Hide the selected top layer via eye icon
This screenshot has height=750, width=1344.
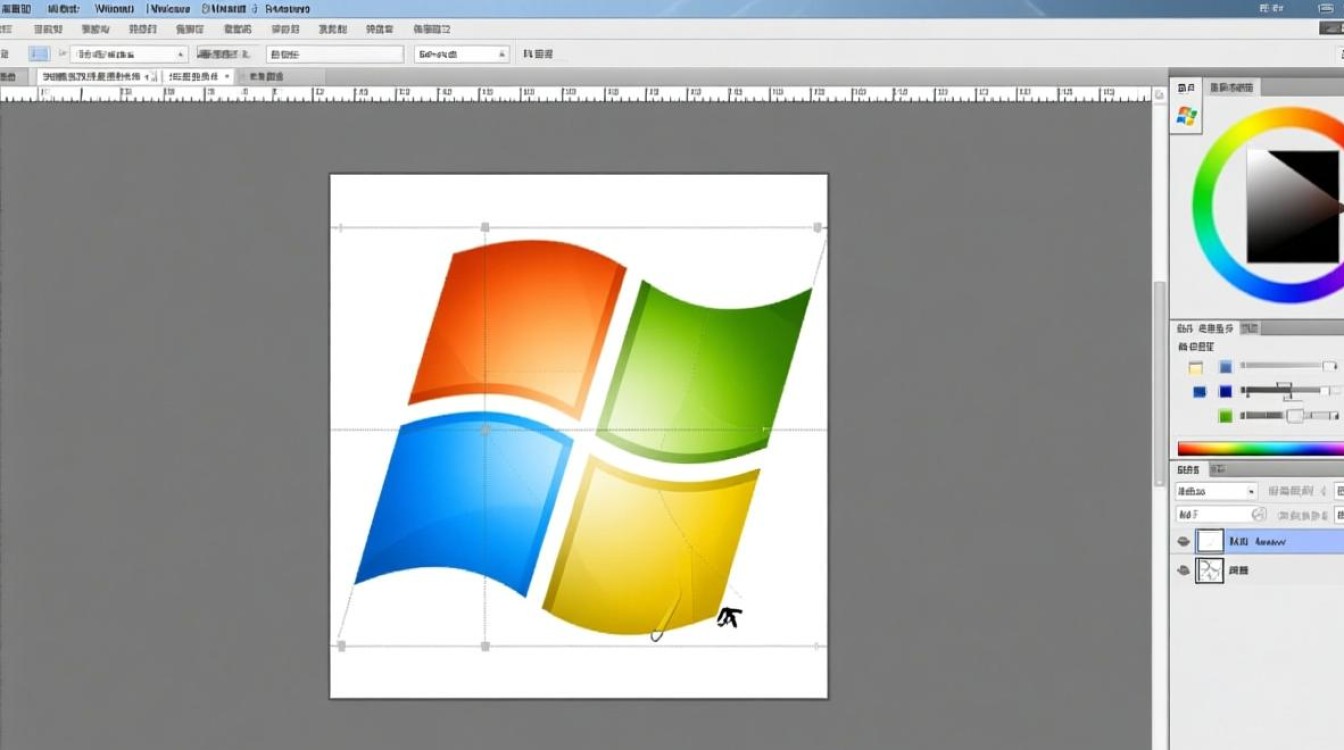click(1184, 541)
